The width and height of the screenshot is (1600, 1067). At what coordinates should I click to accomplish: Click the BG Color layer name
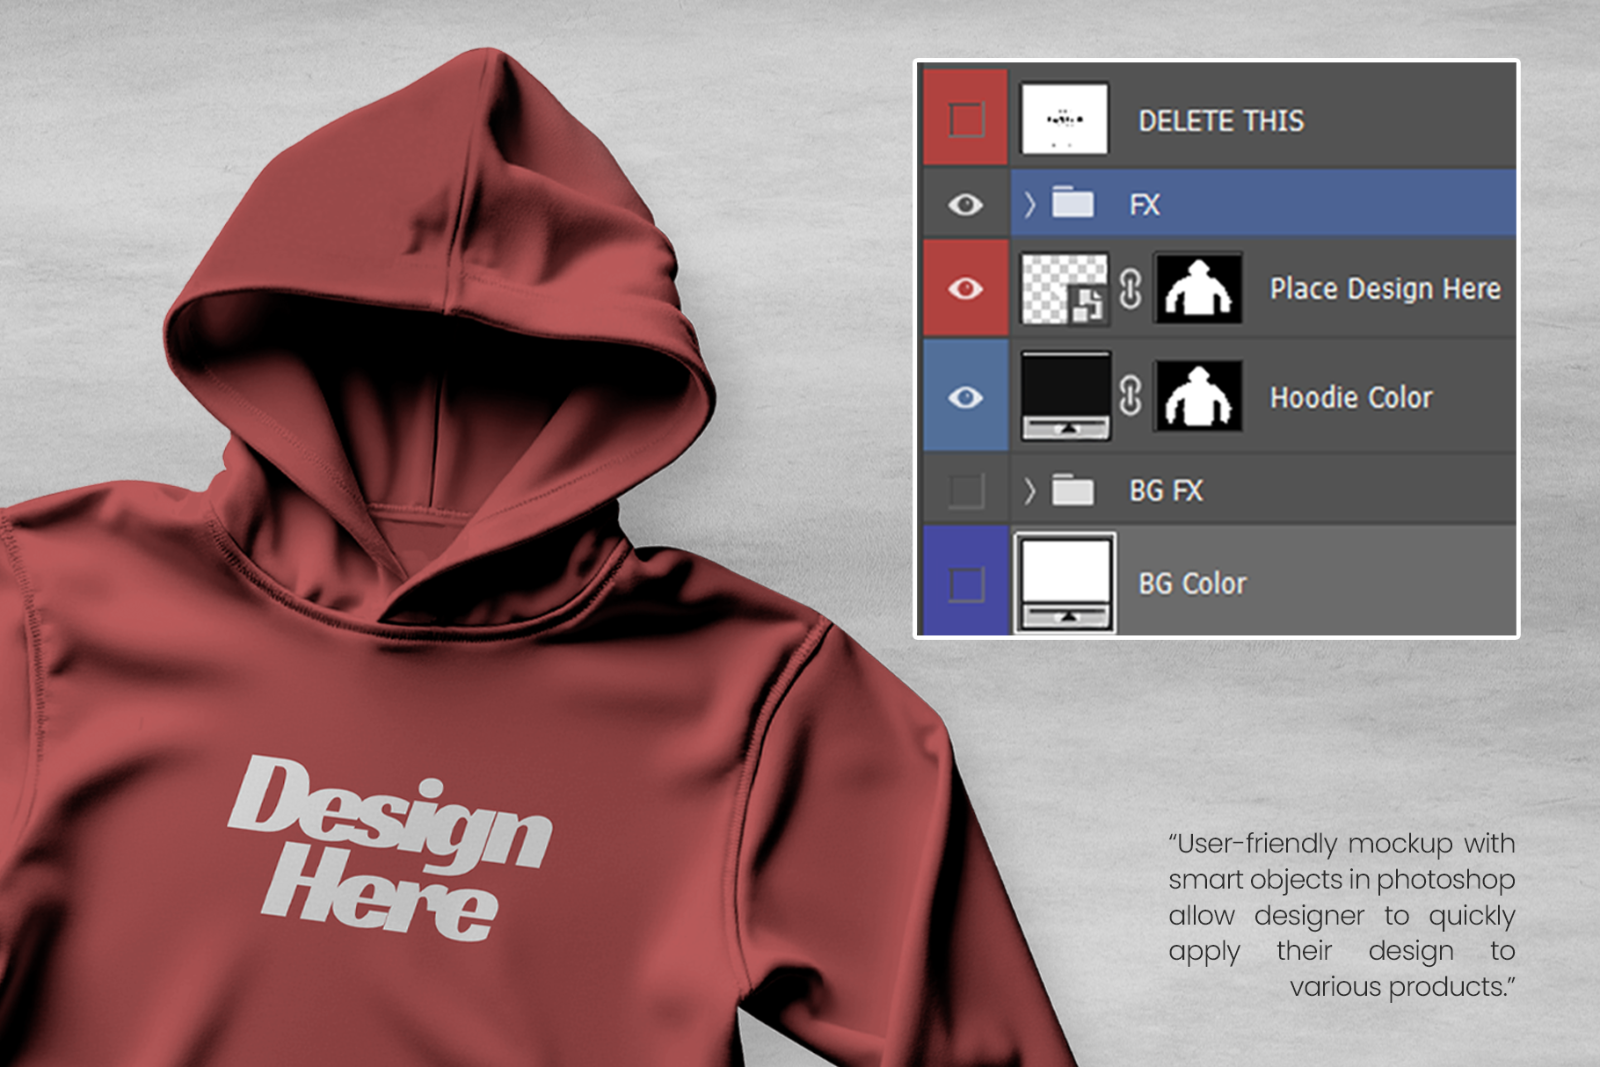coord(1192,583)
